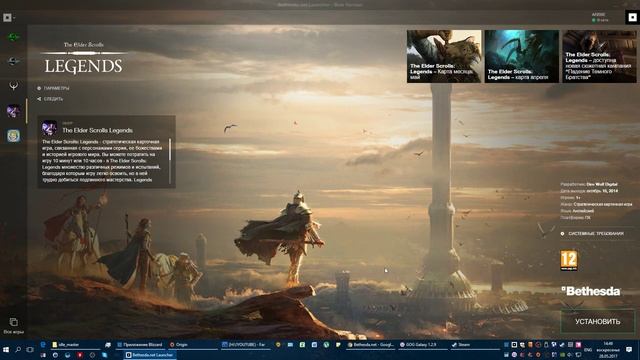Open the Legends April card news tile
This screenshot has width=640, height=360.
522,56
